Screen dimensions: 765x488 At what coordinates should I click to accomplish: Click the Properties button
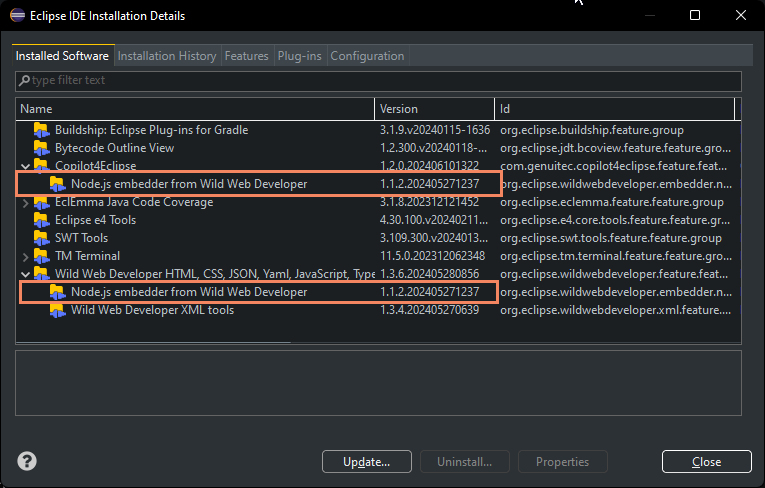(x=563, y=462)
